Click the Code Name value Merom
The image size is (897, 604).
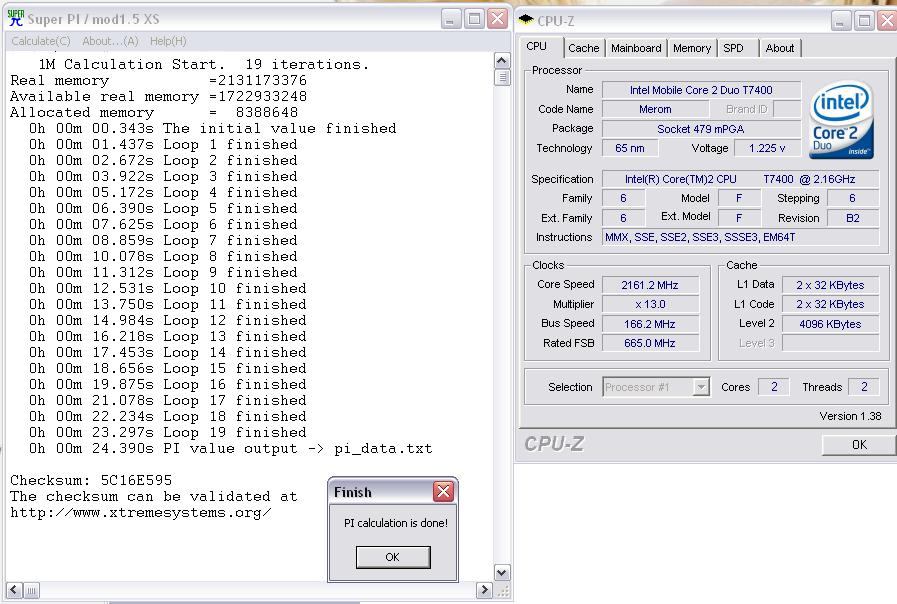655,109
